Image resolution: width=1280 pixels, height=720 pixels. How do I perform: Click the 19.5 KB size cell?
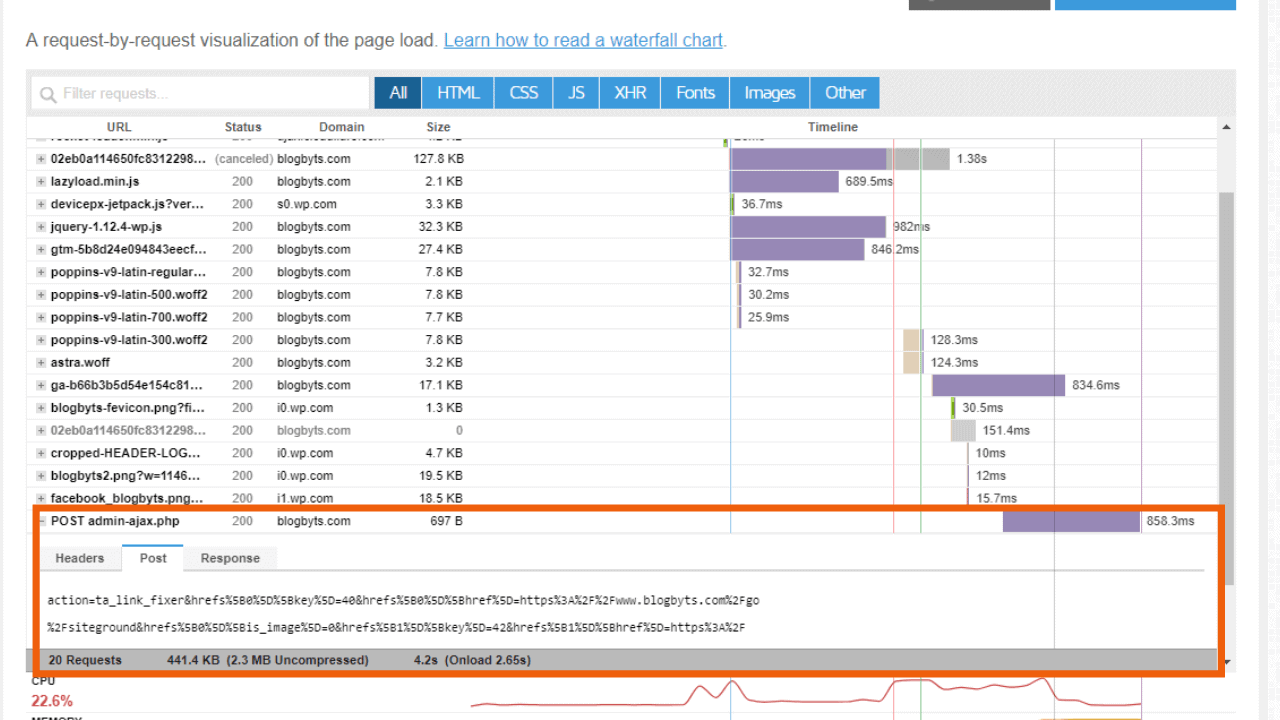coord(441,476)
